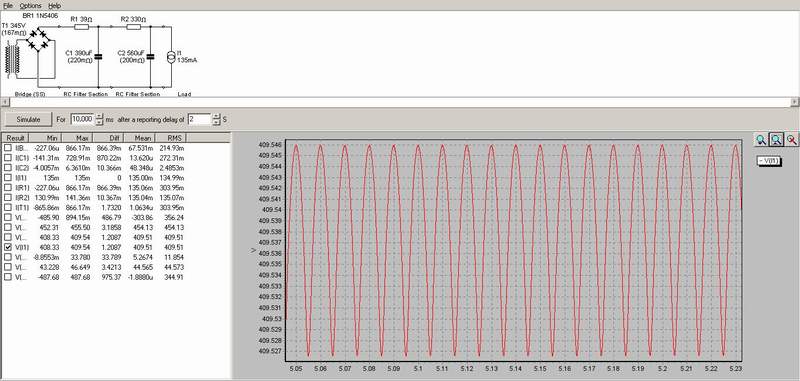Open the Options menu

[x=31, y=6]
